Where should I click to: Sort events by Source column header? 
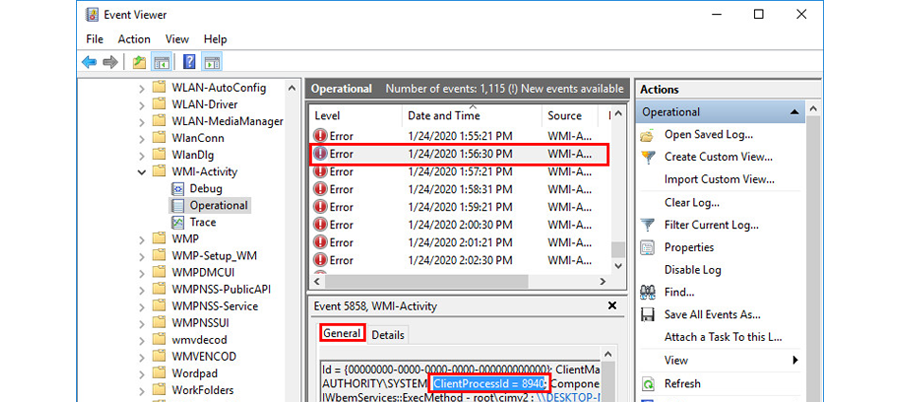[569, 115]
